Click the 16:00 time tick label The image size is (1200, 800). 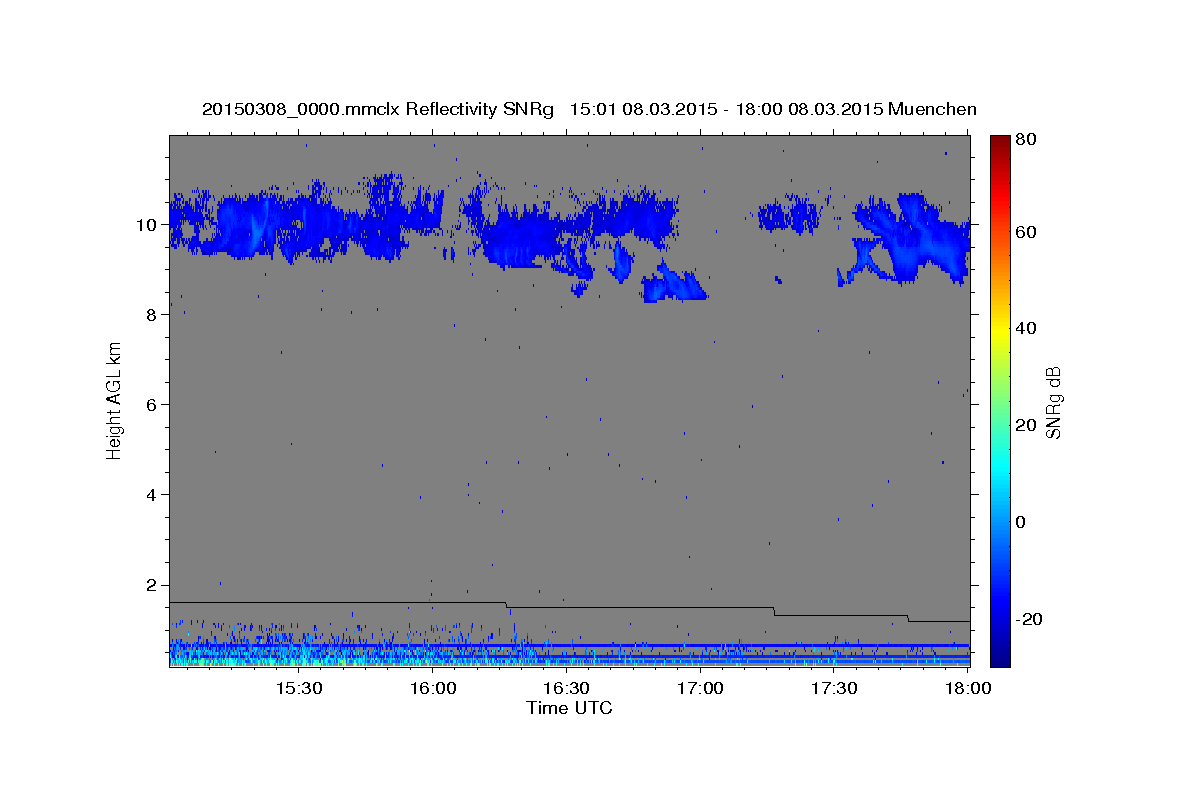point(432,688)
